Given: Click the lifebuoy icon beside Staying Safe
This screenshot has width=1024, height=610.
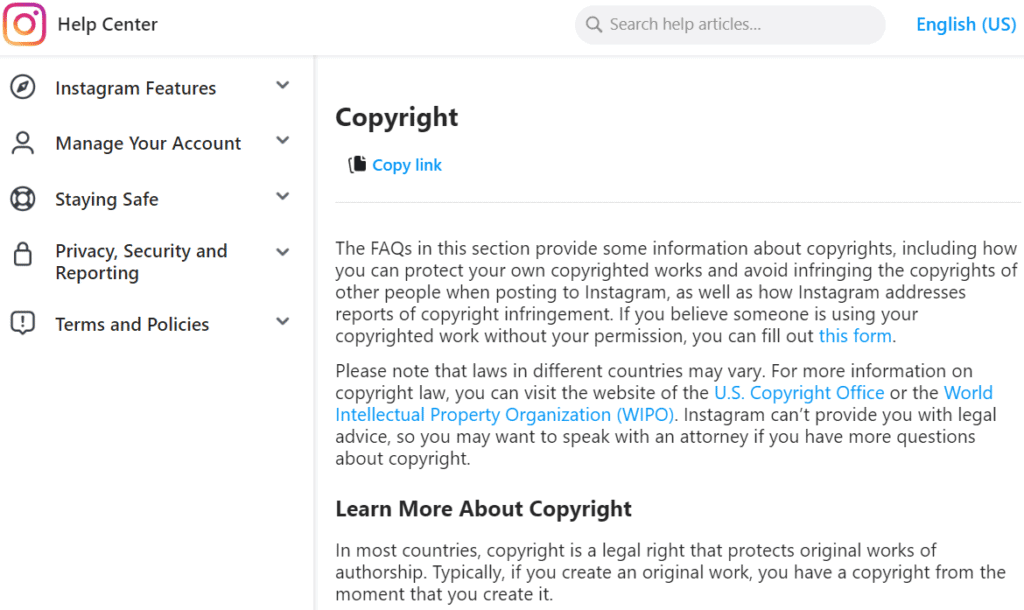Looking at the screenshot, I should tap(22, 199).
